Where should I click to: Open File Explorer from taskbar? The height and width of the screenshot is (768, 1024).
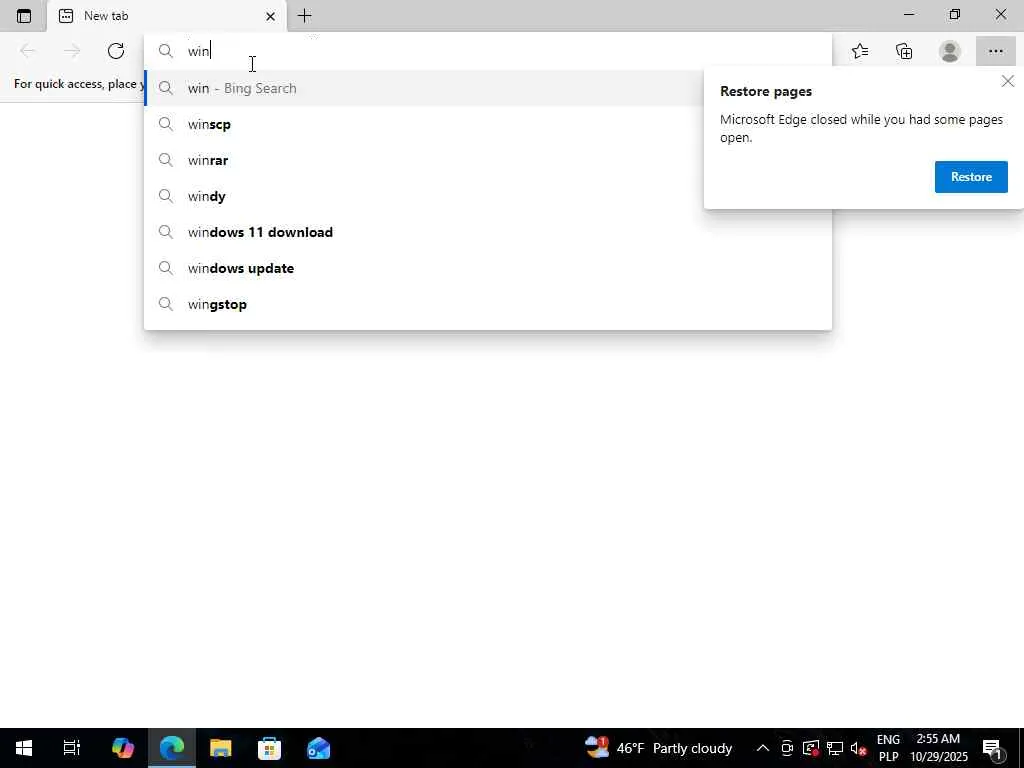tap(221, 748)
